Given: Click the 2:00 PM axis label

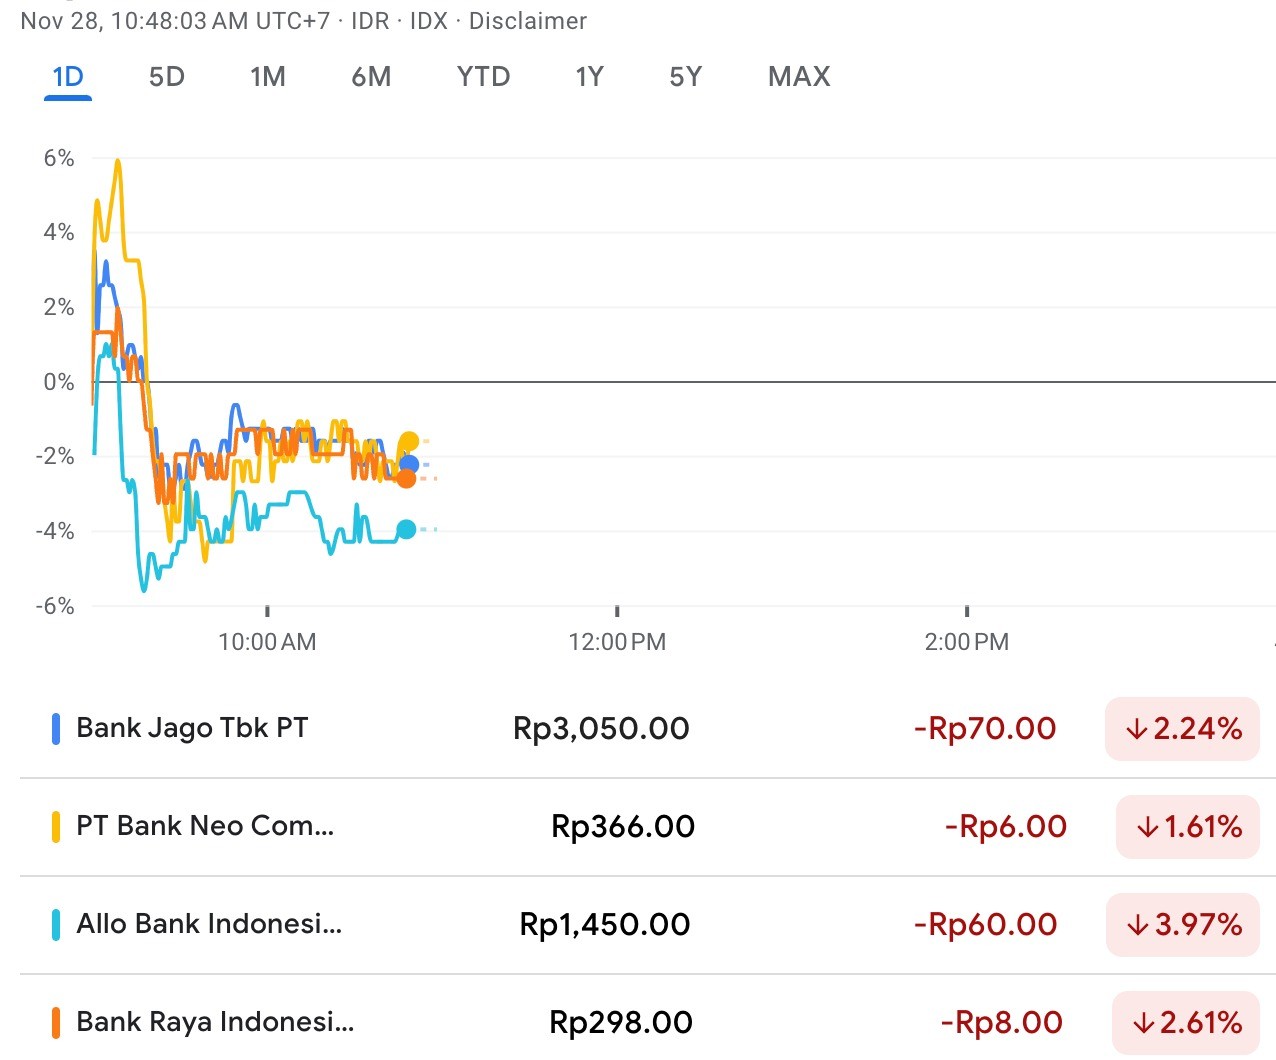Looking at the screenshot, I should click(x=967, y=642).
